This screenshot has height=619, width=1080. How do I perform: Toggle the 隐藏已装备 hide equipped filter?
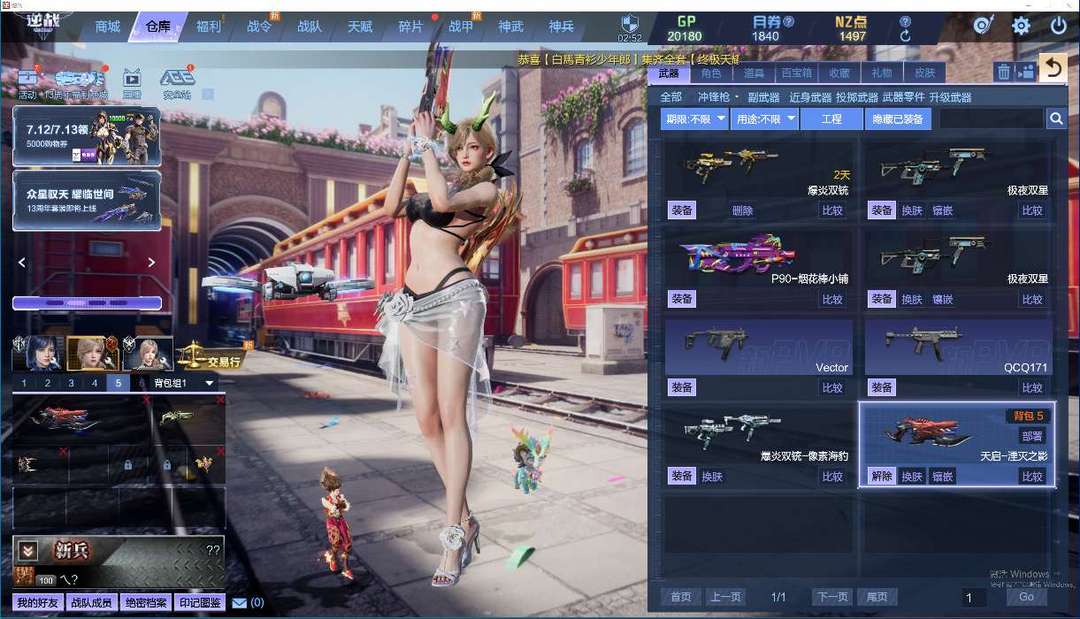[x=897, y=119]
